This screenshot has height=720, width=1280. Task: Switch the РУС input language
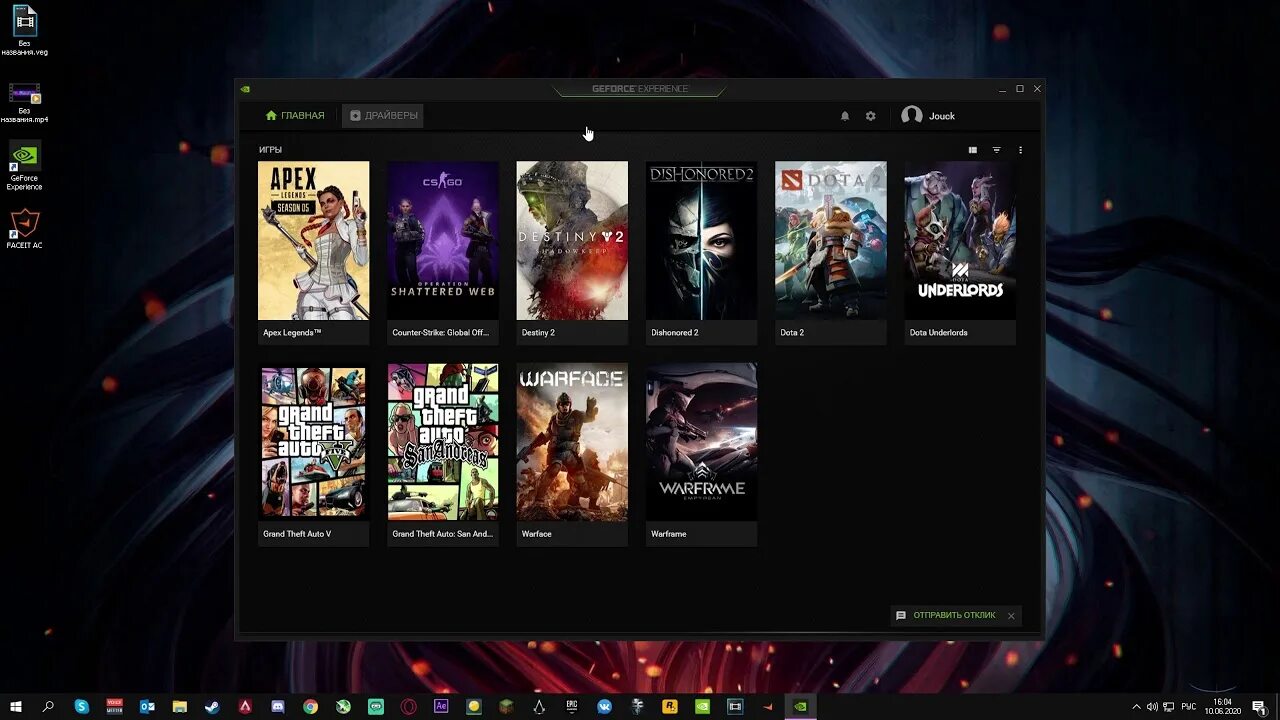coord(1190,706)
